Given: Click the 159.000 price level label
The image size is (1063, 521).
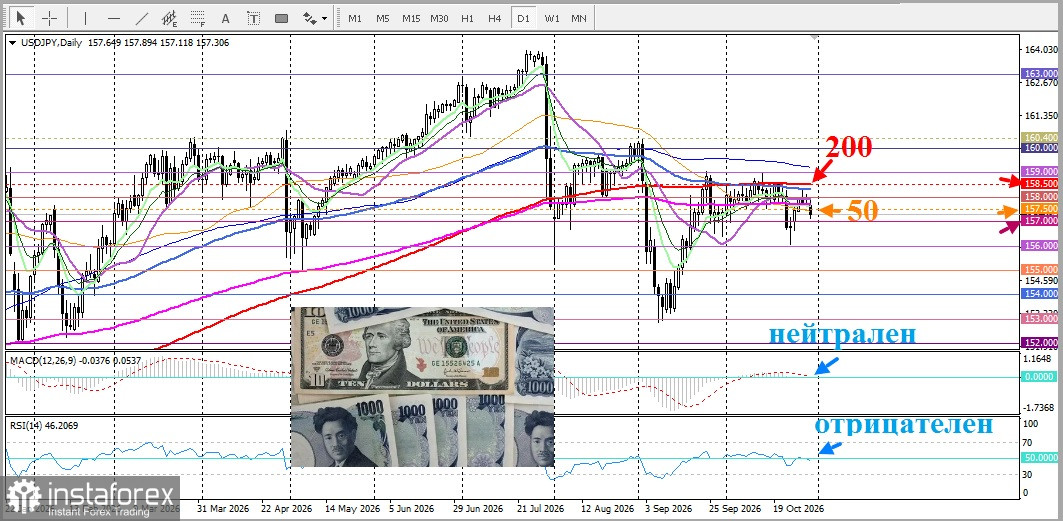Looking at the screenshot, I should 1040,172.
